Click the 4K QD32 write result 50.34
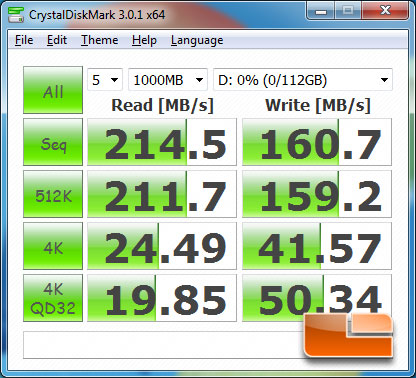Image resolution: width=416 pixels, height=378 pixels. (x=317, y=298)
